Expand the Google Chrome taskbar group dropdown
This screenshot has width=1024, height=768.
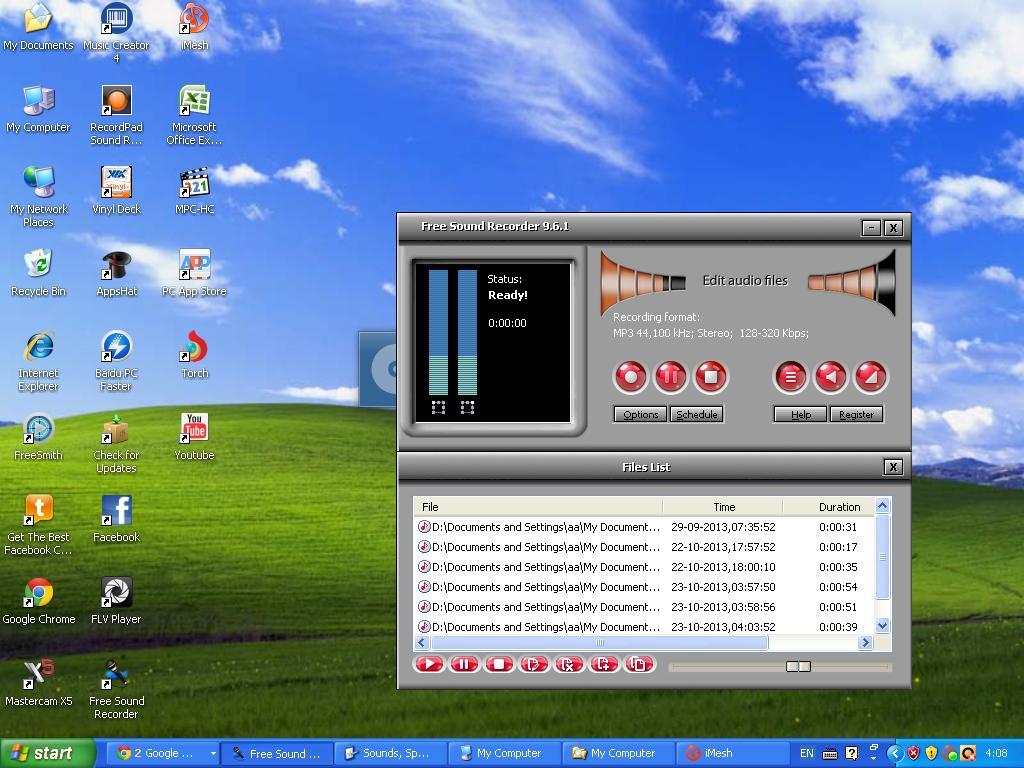click(x=212, y=753)
